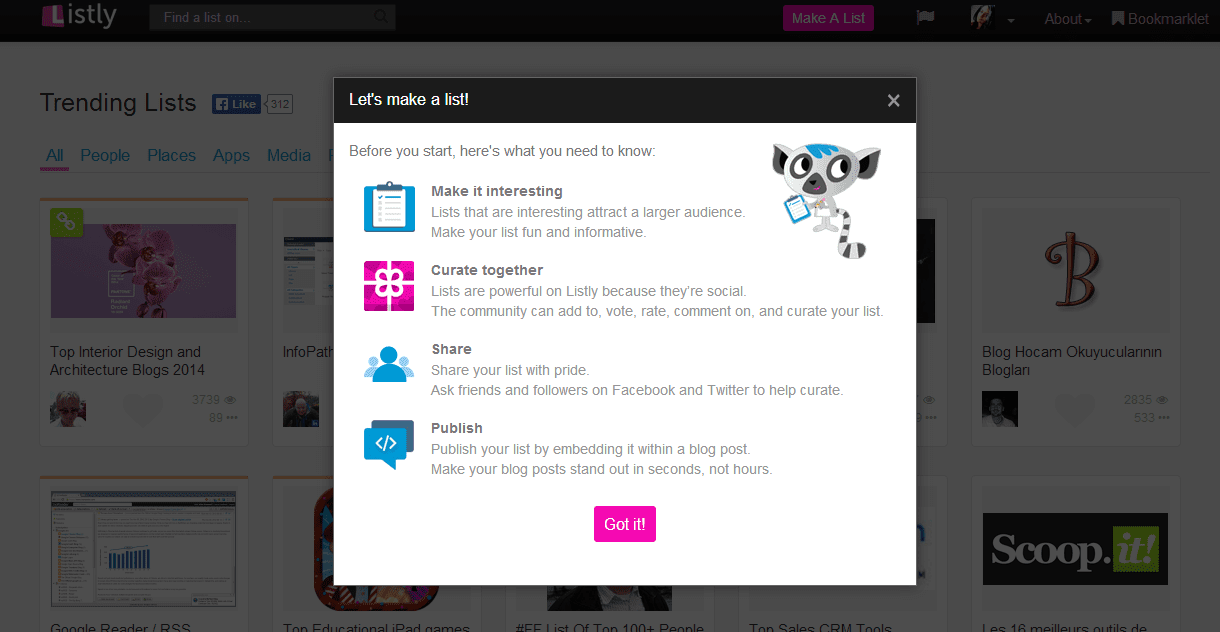Screen dimensions: 1220x632
Task: Click the Make A List button
Action: click(x=828, y=18)
